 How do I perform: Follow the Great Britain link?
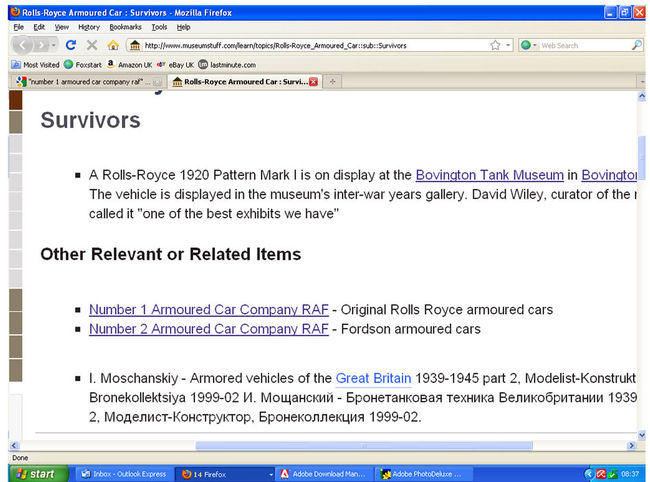(373, 378)
